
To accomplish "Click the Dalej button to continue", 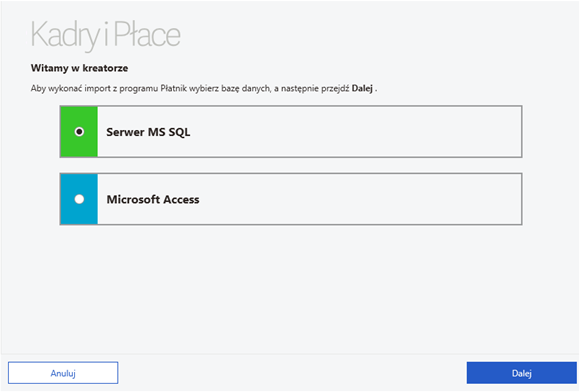I will tap(522, 373).
